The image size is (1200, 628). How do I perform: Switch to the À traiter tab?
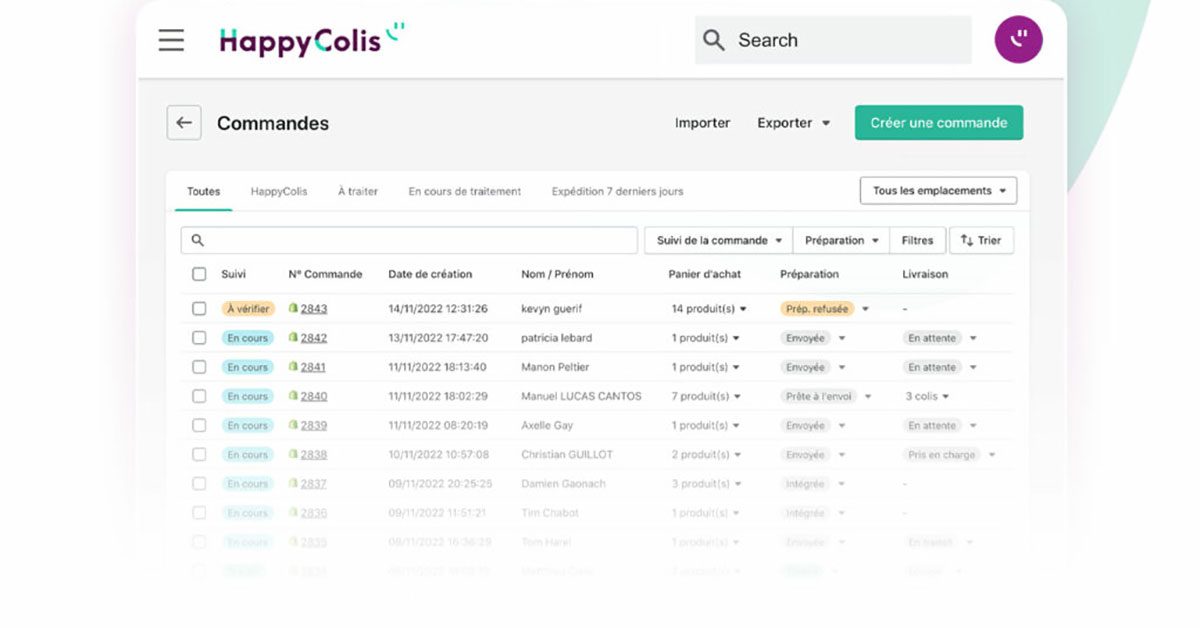tap(357, 191)
